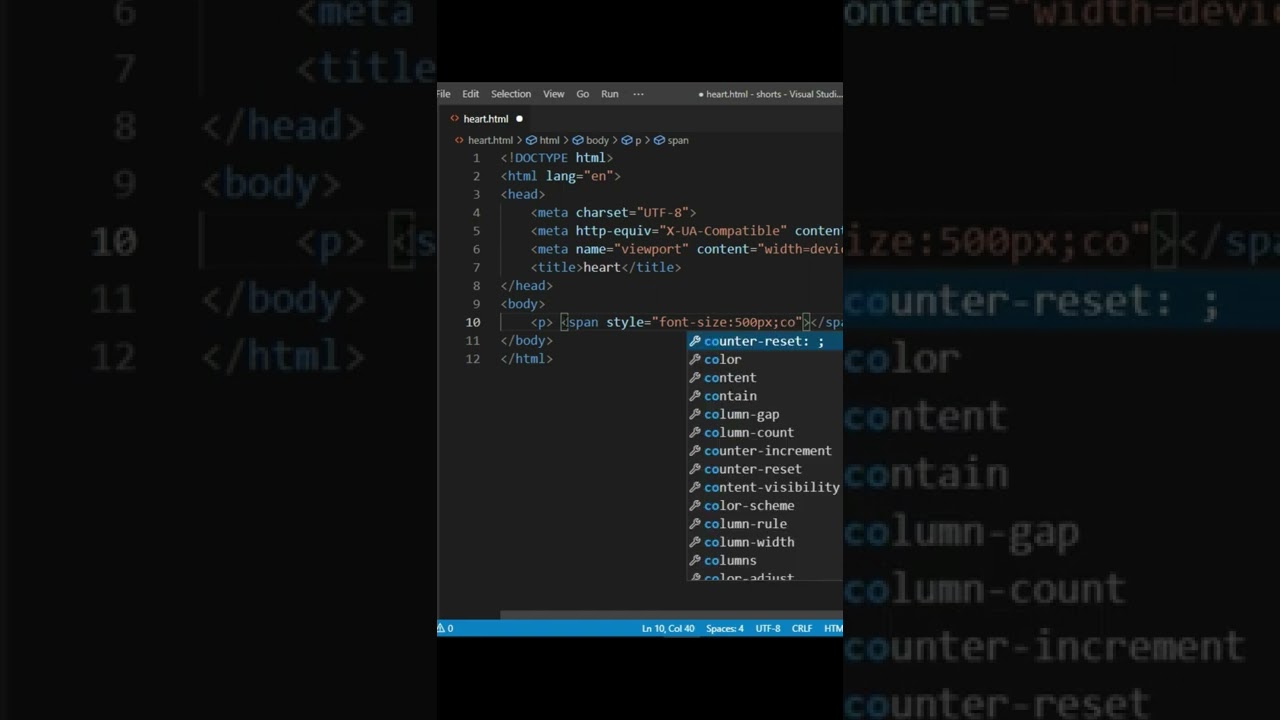
Task: Pick the 'column-gap' suggestion
Action: [765, 414]
